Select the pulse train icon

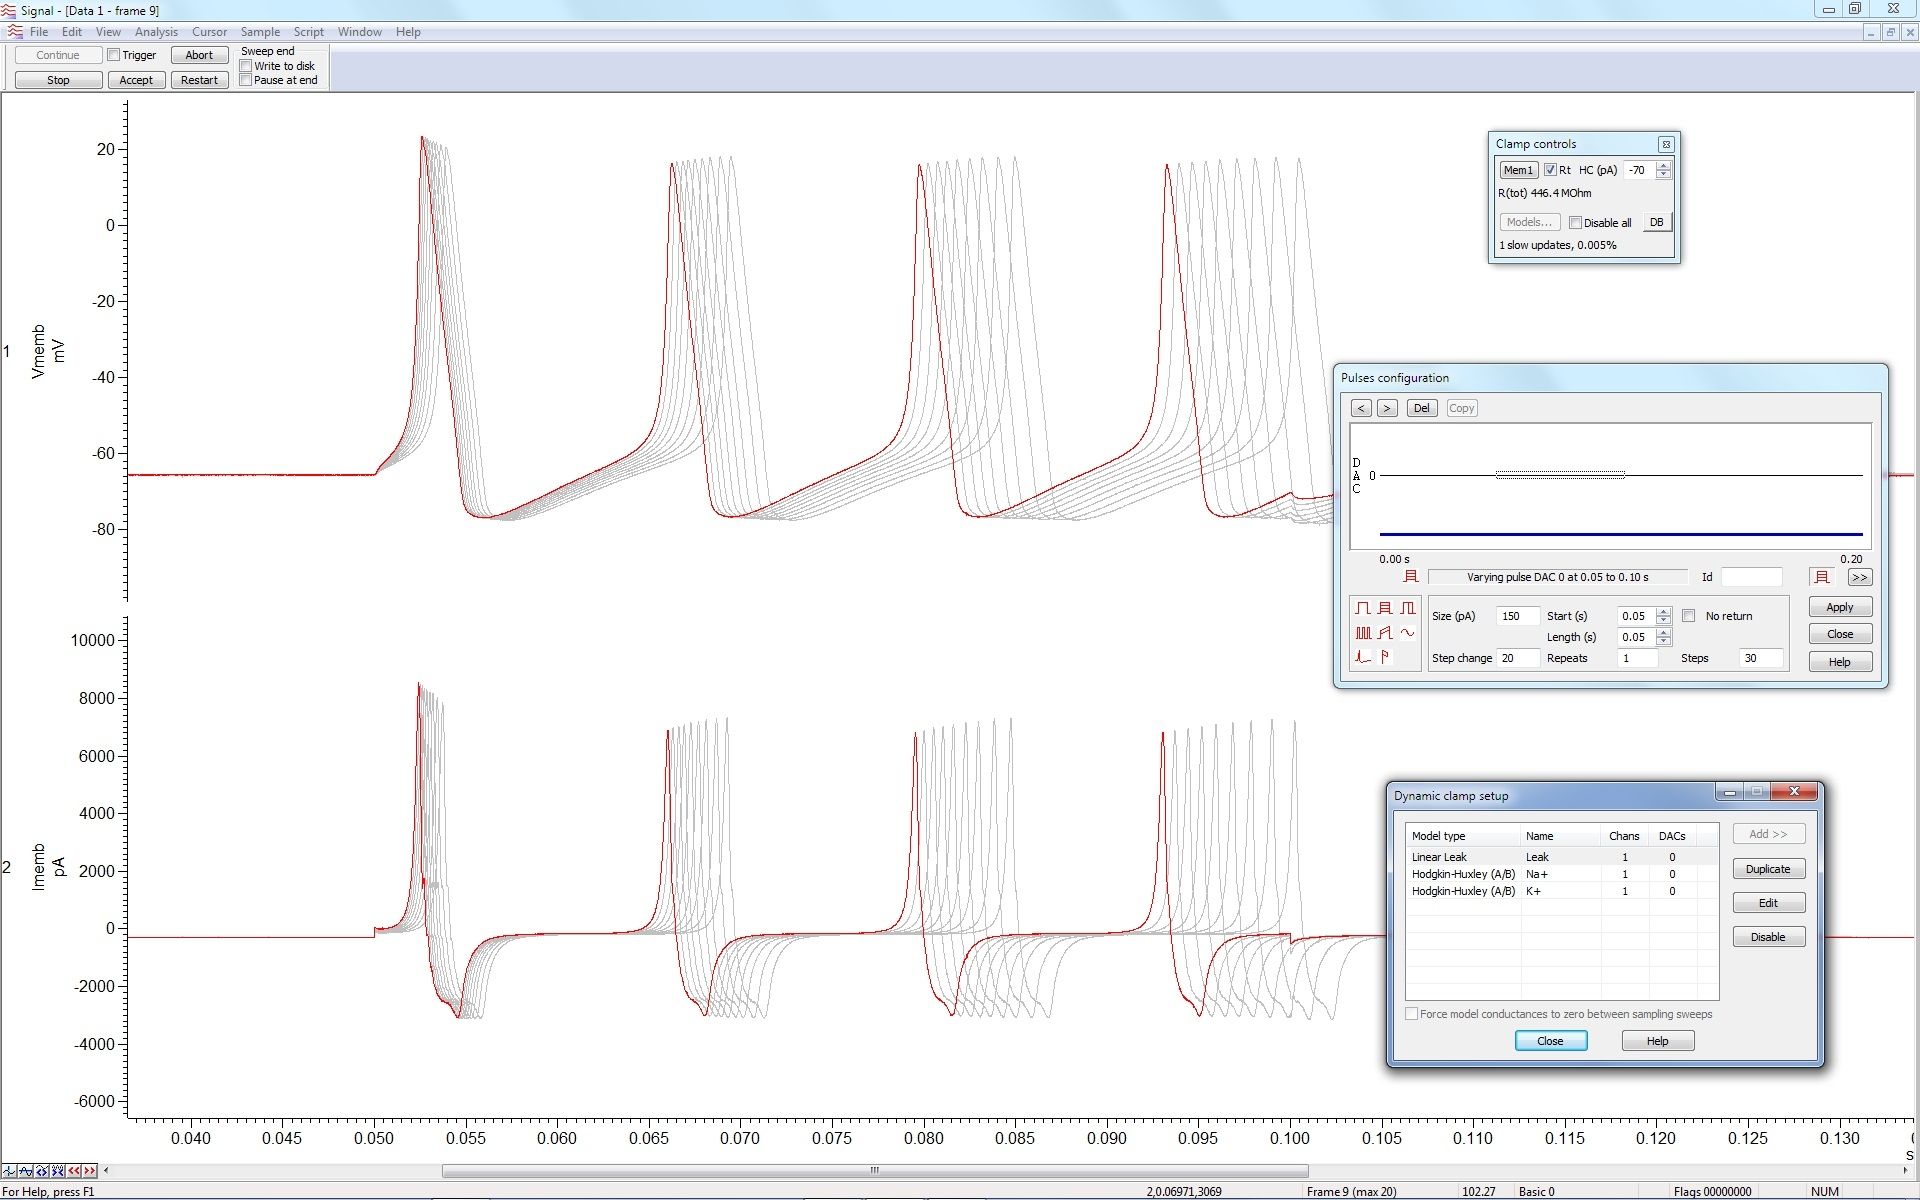(1363, 632)
